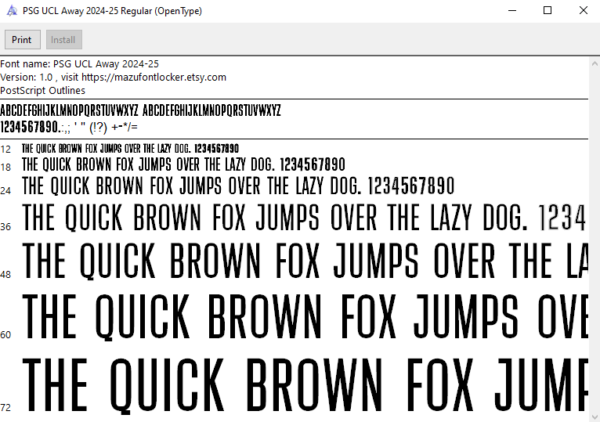Click the size label 18
The image size is (600, 422).
pos(6,167)
